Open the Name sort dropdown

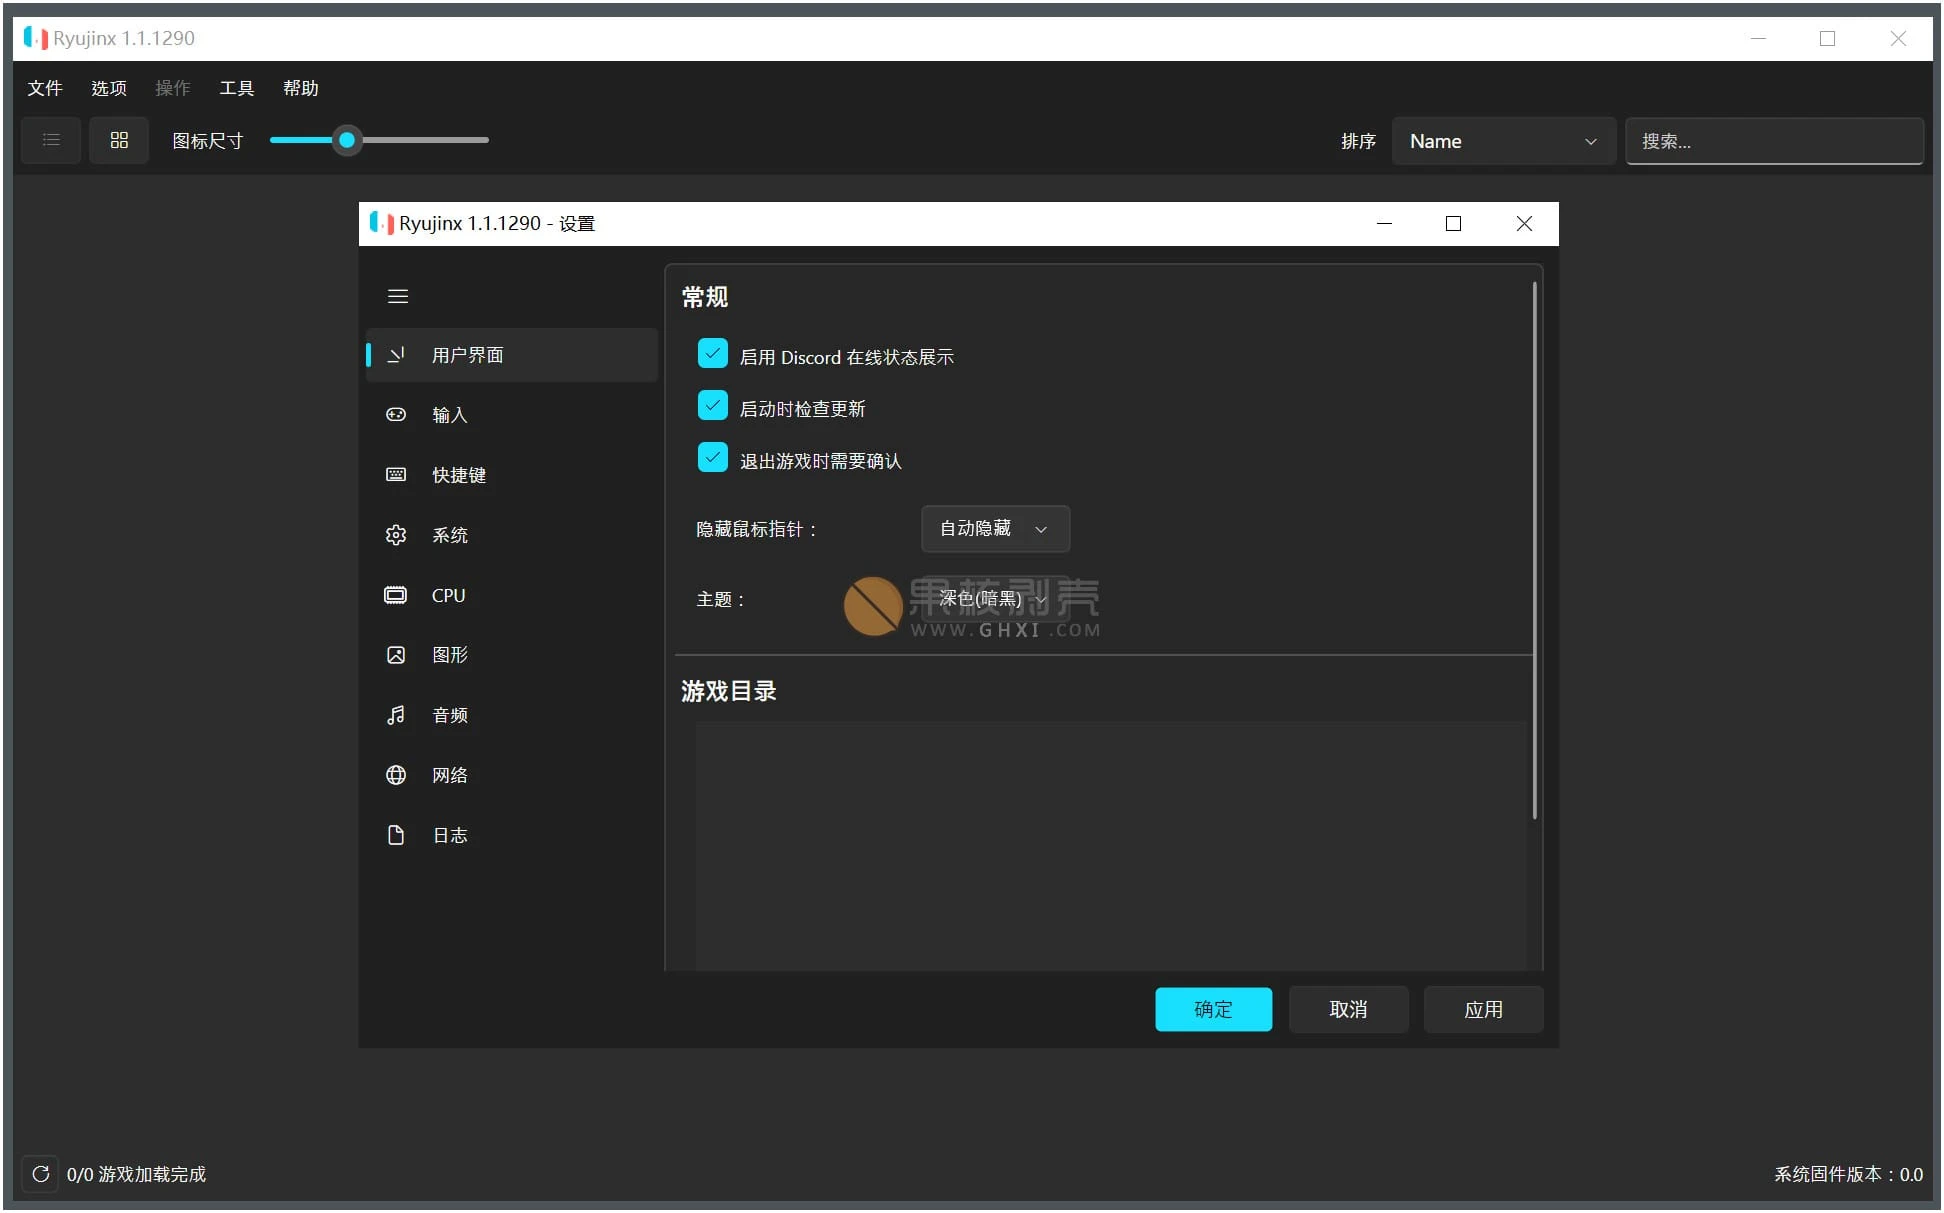point(1503,140)
